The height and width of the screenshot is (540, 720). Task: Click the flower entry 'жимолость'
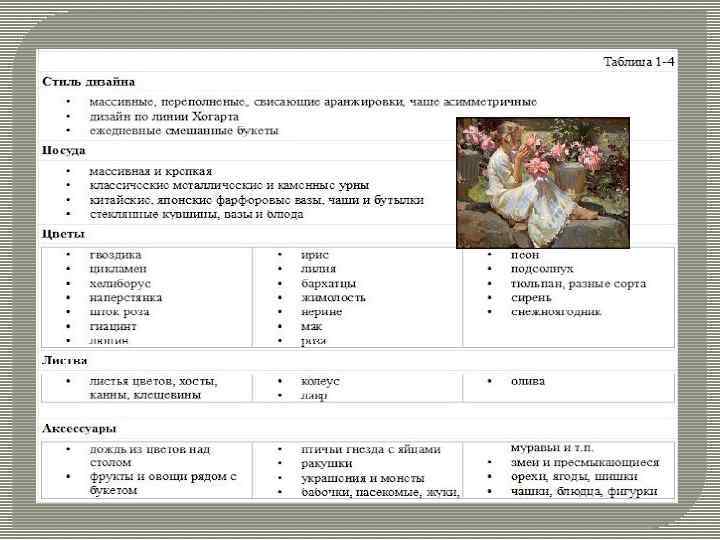click(x=333, y=298)
